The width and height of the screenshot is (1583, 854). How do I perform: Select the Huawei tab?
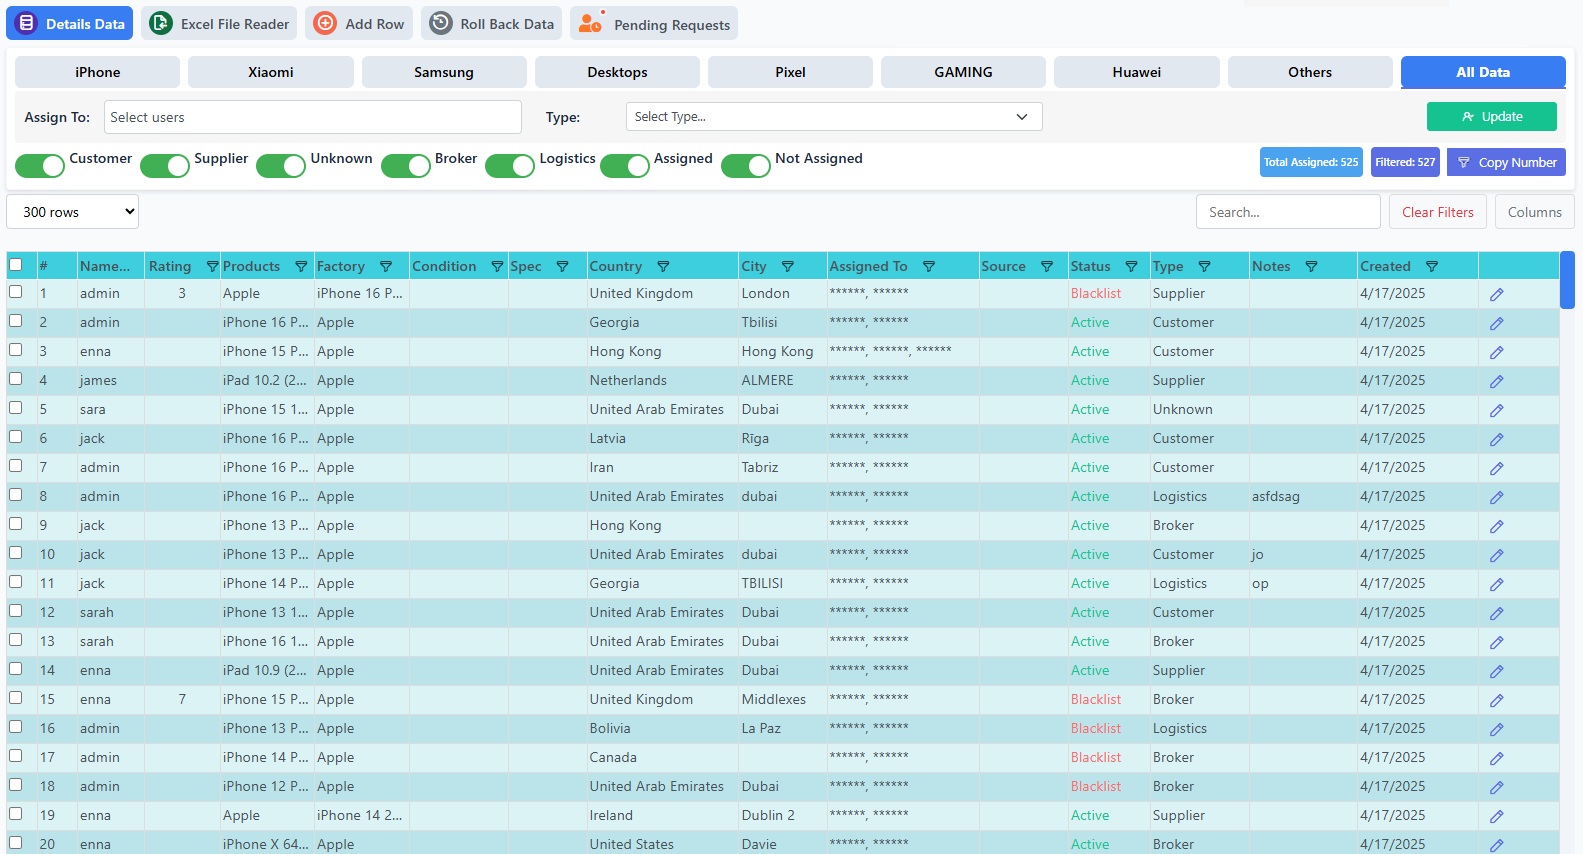(x=1137, y=72)
